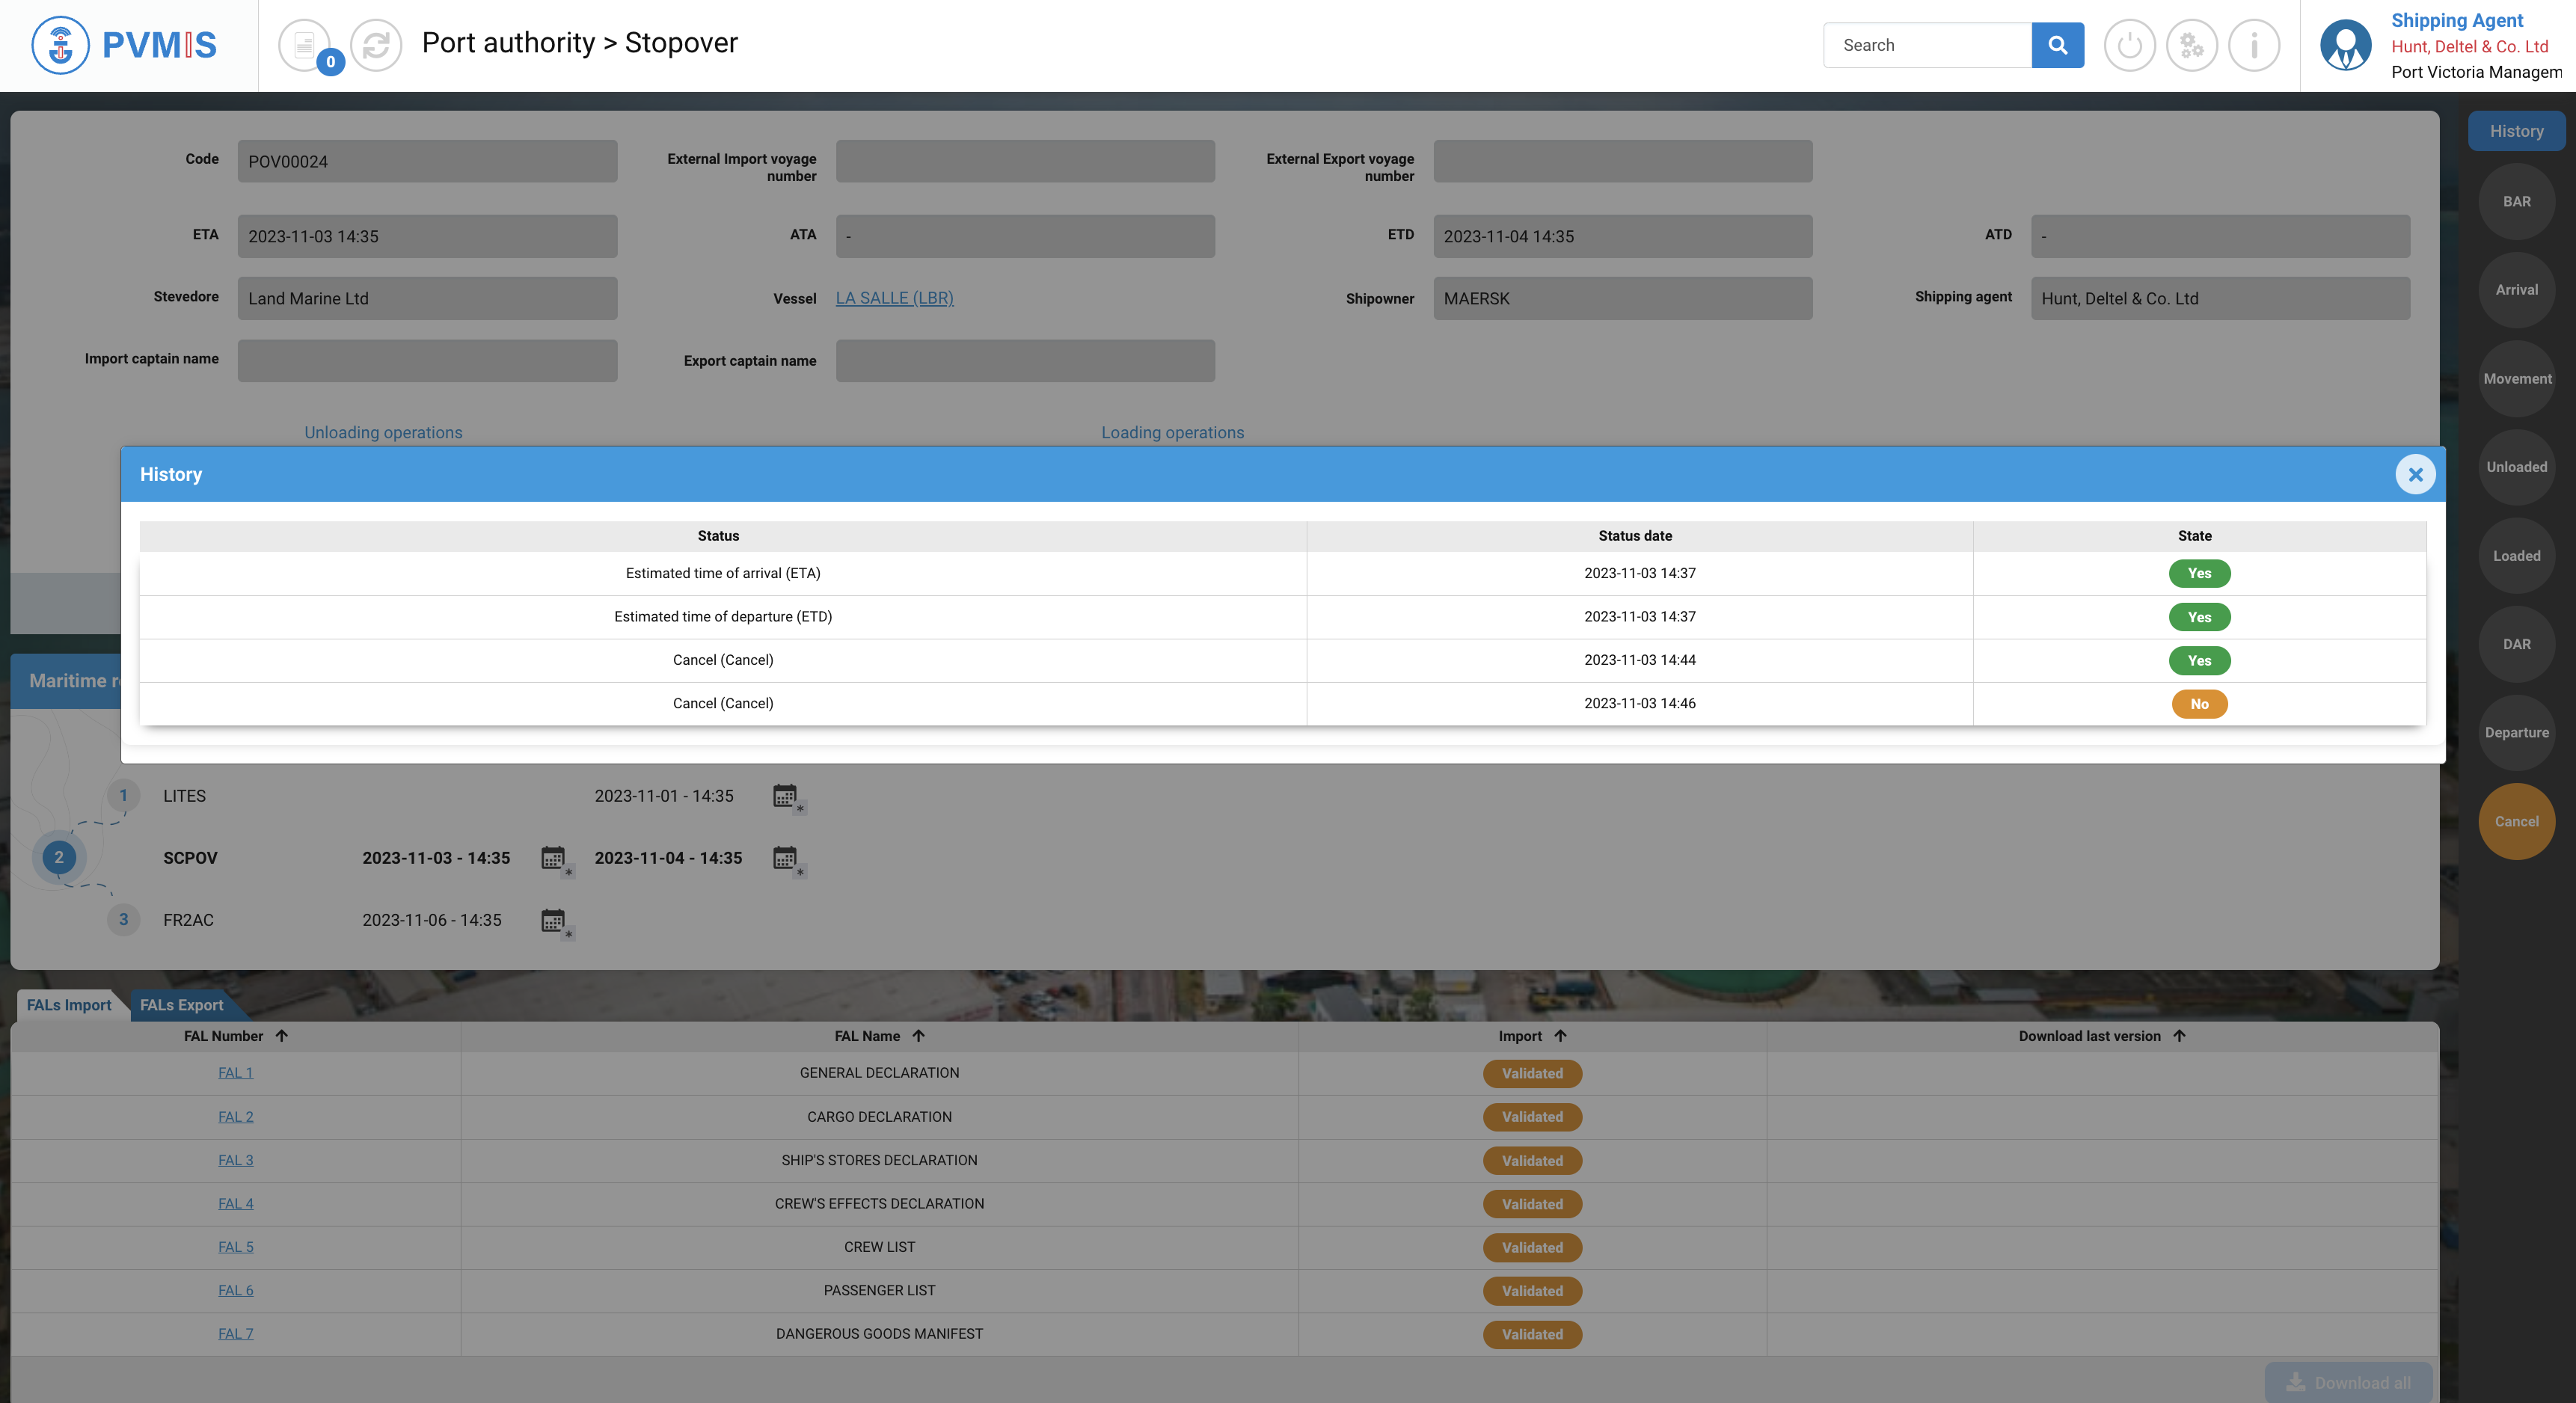This screenshot has height=1403, width=2576.
Task: Click into the Search input field
Action: coord(1927,45)
